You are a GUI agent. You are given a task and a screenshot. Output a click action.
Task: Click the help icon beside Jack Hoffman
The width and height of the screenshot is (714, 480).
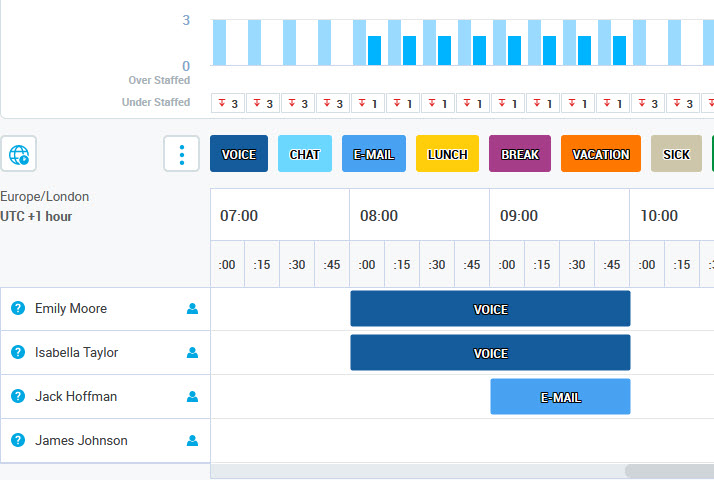pyautogui.click(x=17, y=397)
